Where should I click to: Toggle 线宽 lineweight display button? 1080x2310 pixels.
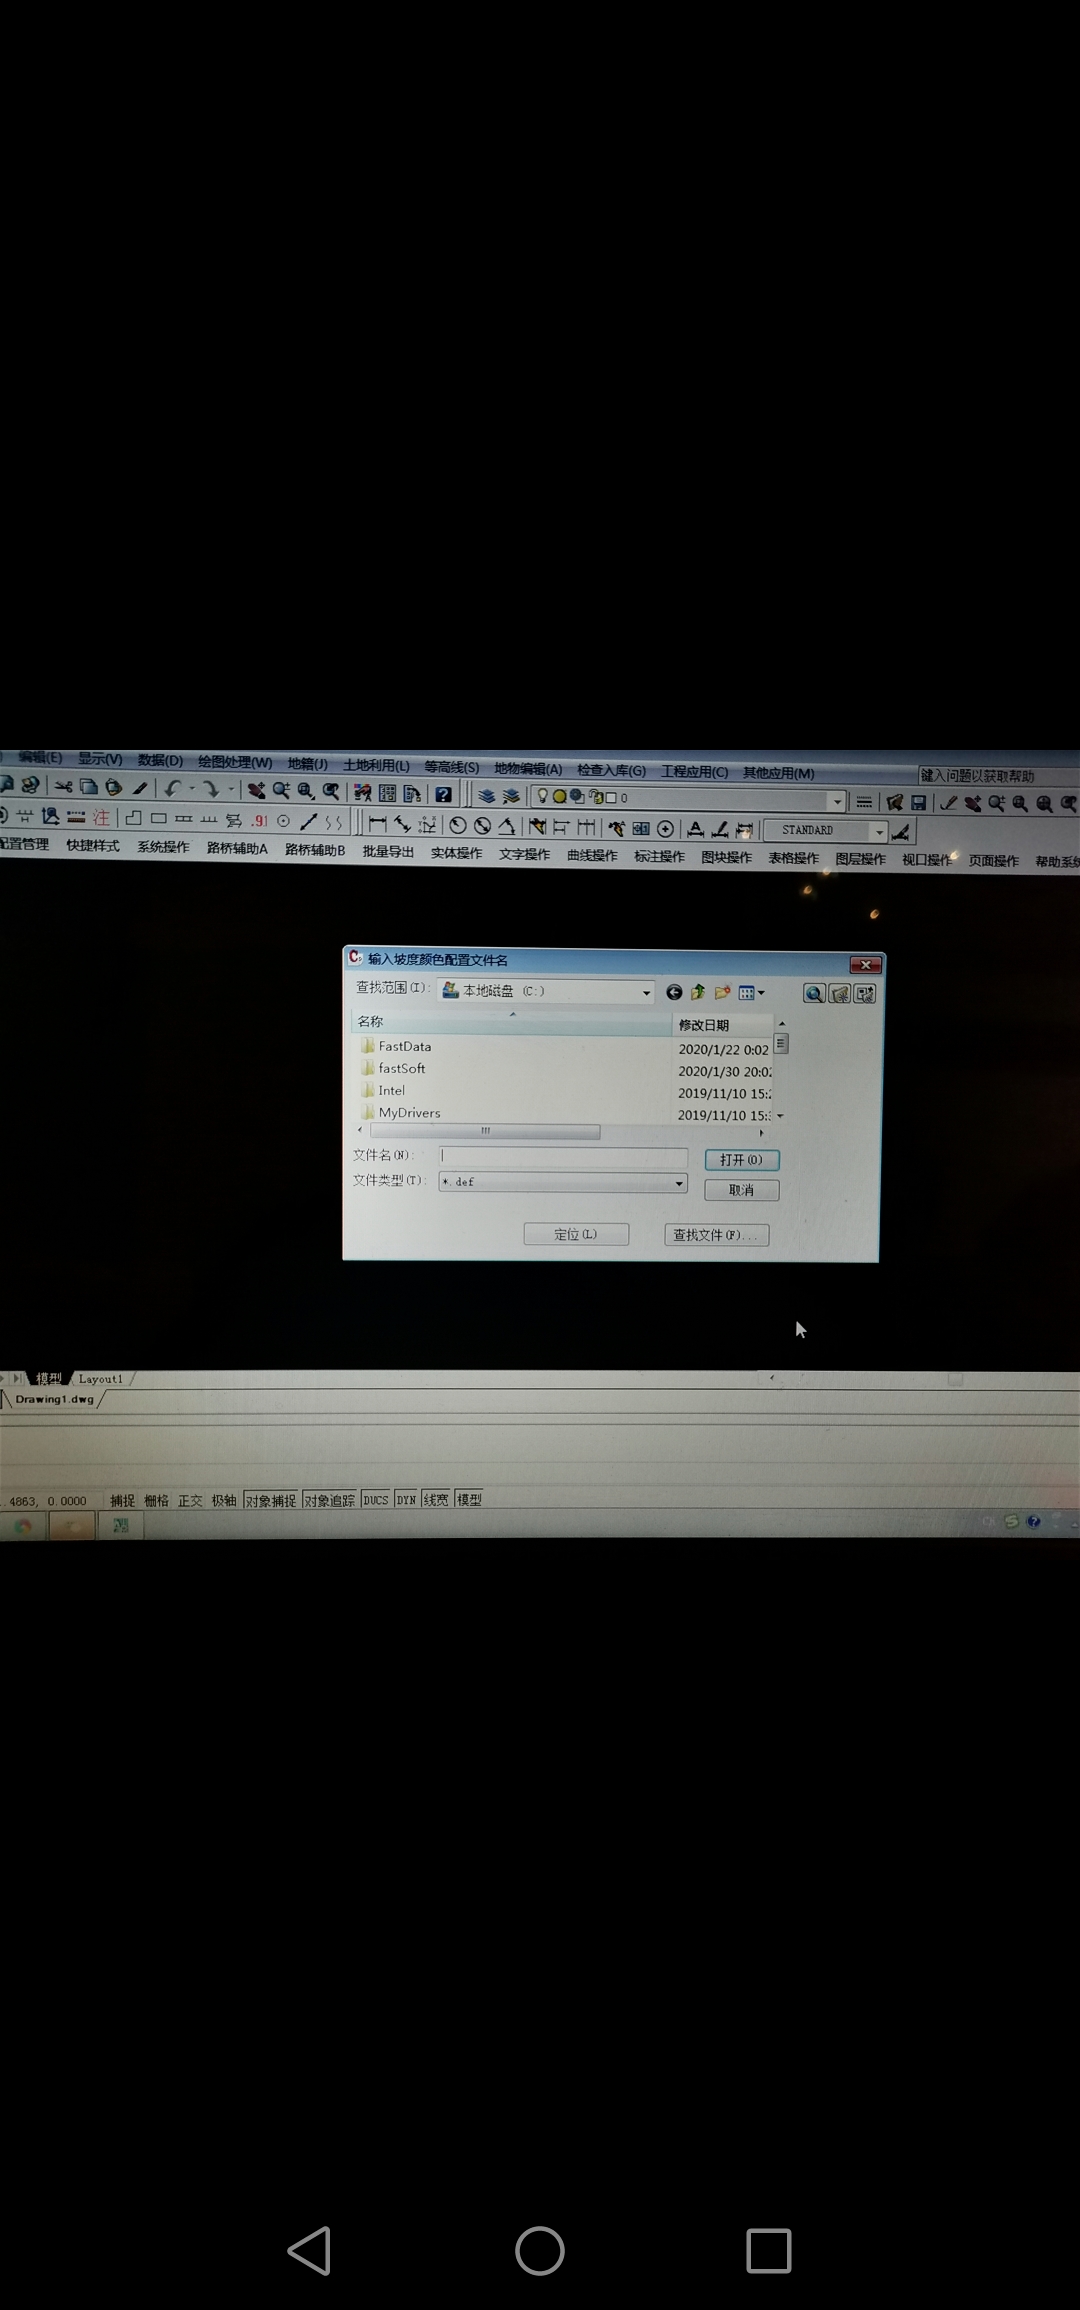(436, 1499)
